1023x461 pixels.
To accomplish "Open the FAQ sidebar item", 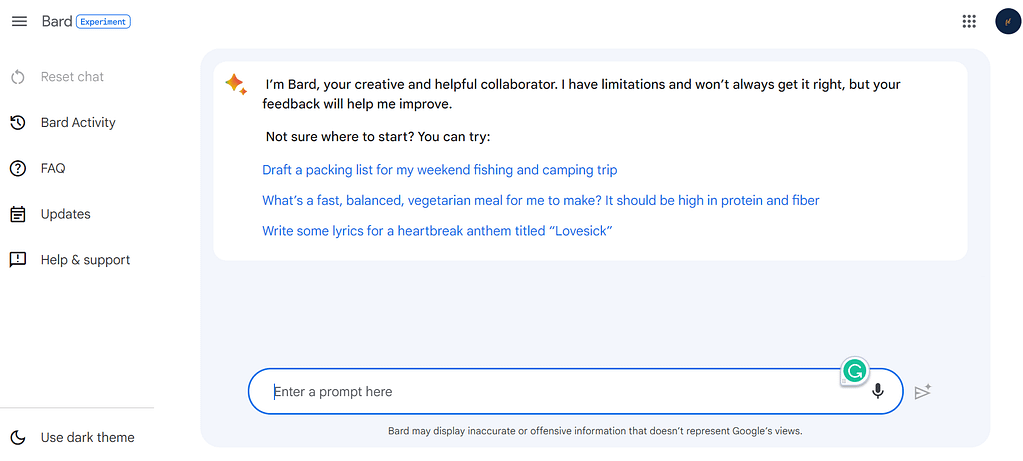I will pos(53,168).
